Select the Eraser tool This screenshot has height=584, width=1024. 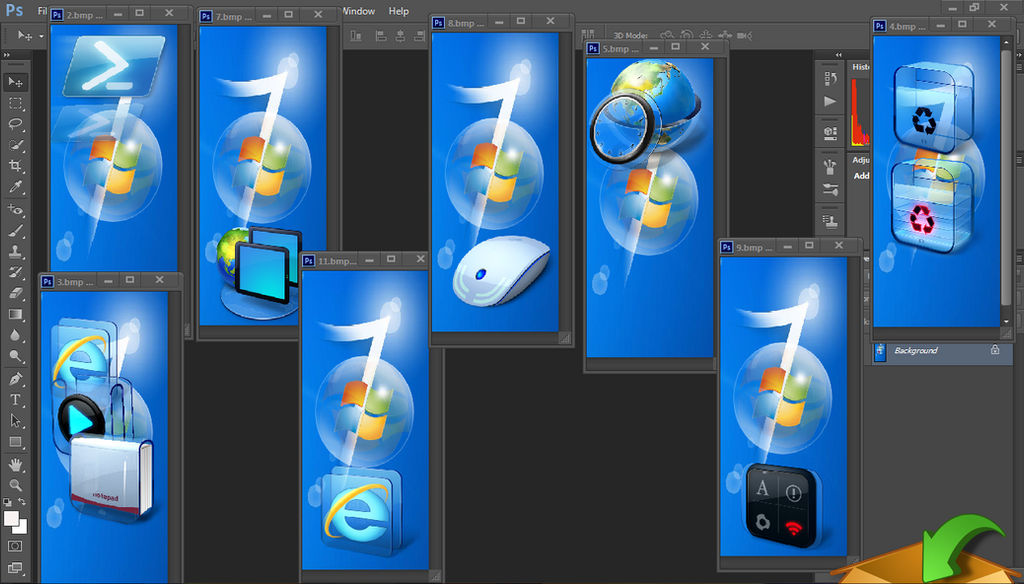(x=16, y=293)
